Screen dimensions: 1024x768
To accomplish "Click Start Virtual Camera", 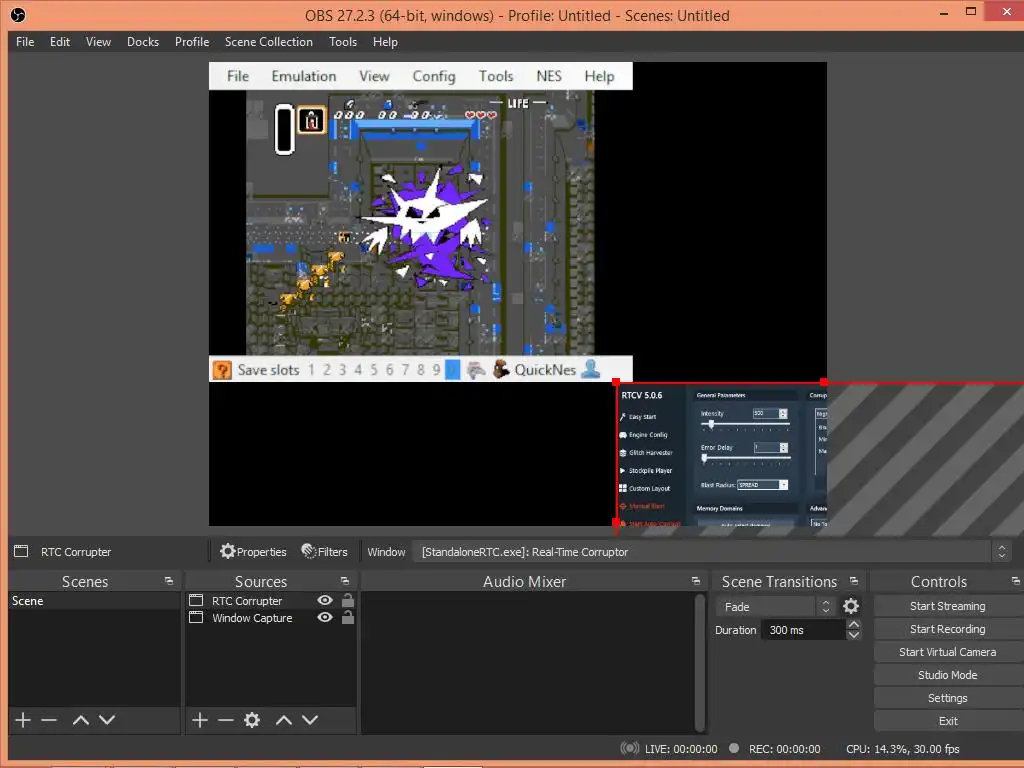I will [948, 652].
